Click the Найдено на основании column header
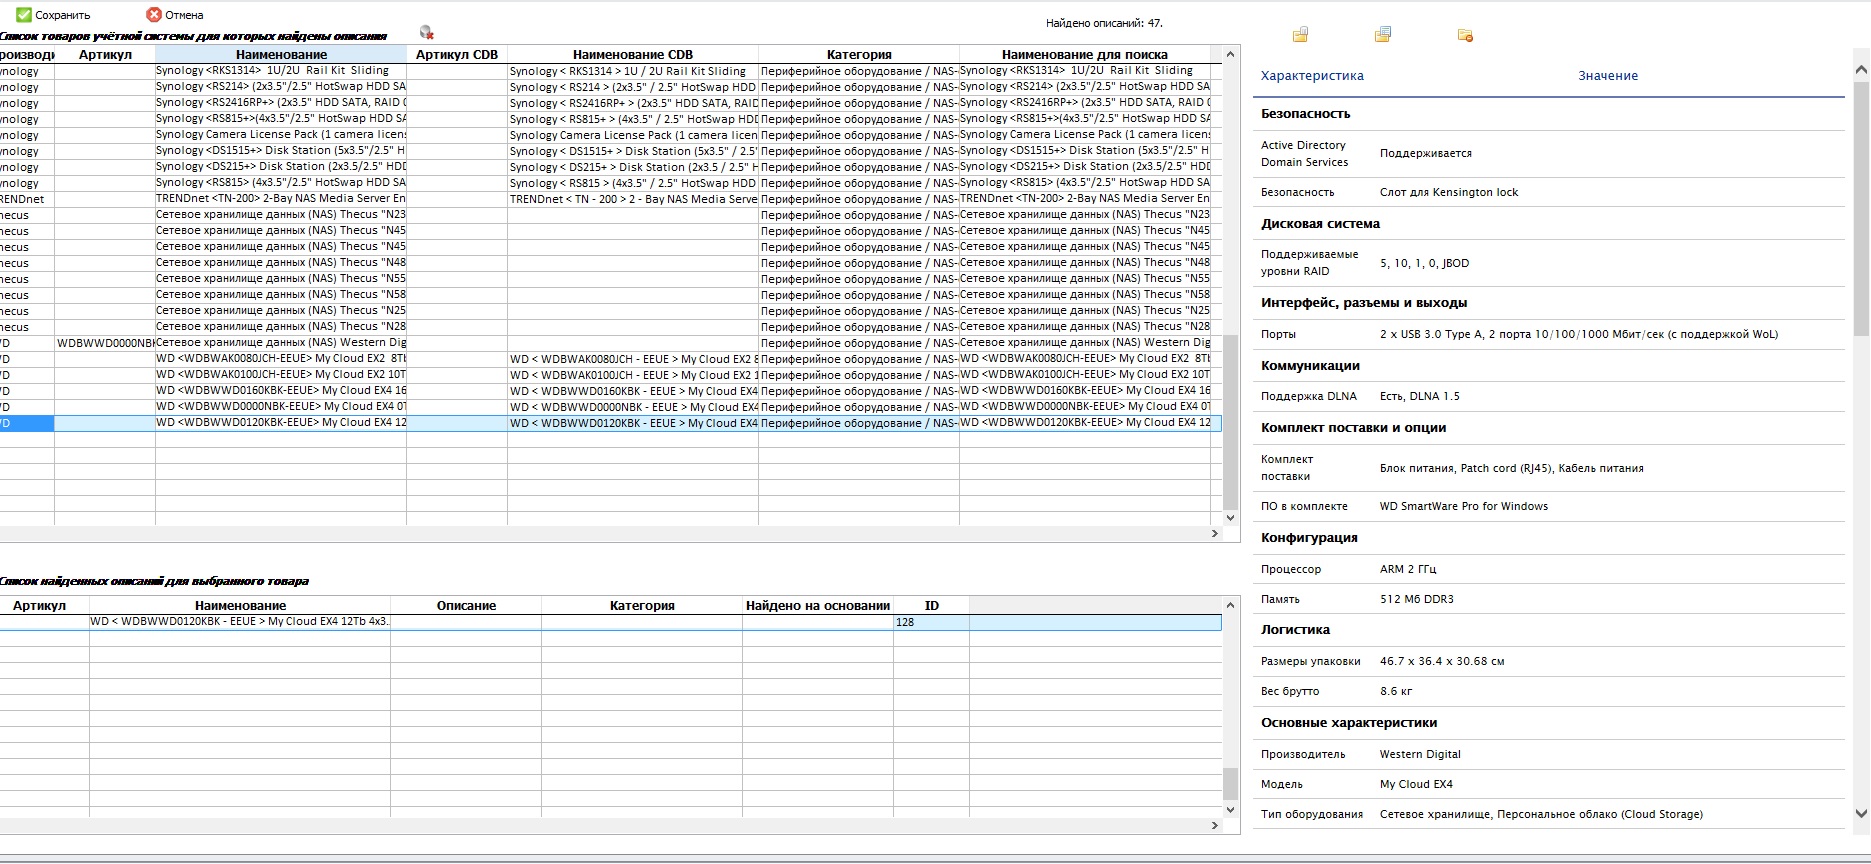Screen dimensions: 1871x864 (x=818, y=606)
